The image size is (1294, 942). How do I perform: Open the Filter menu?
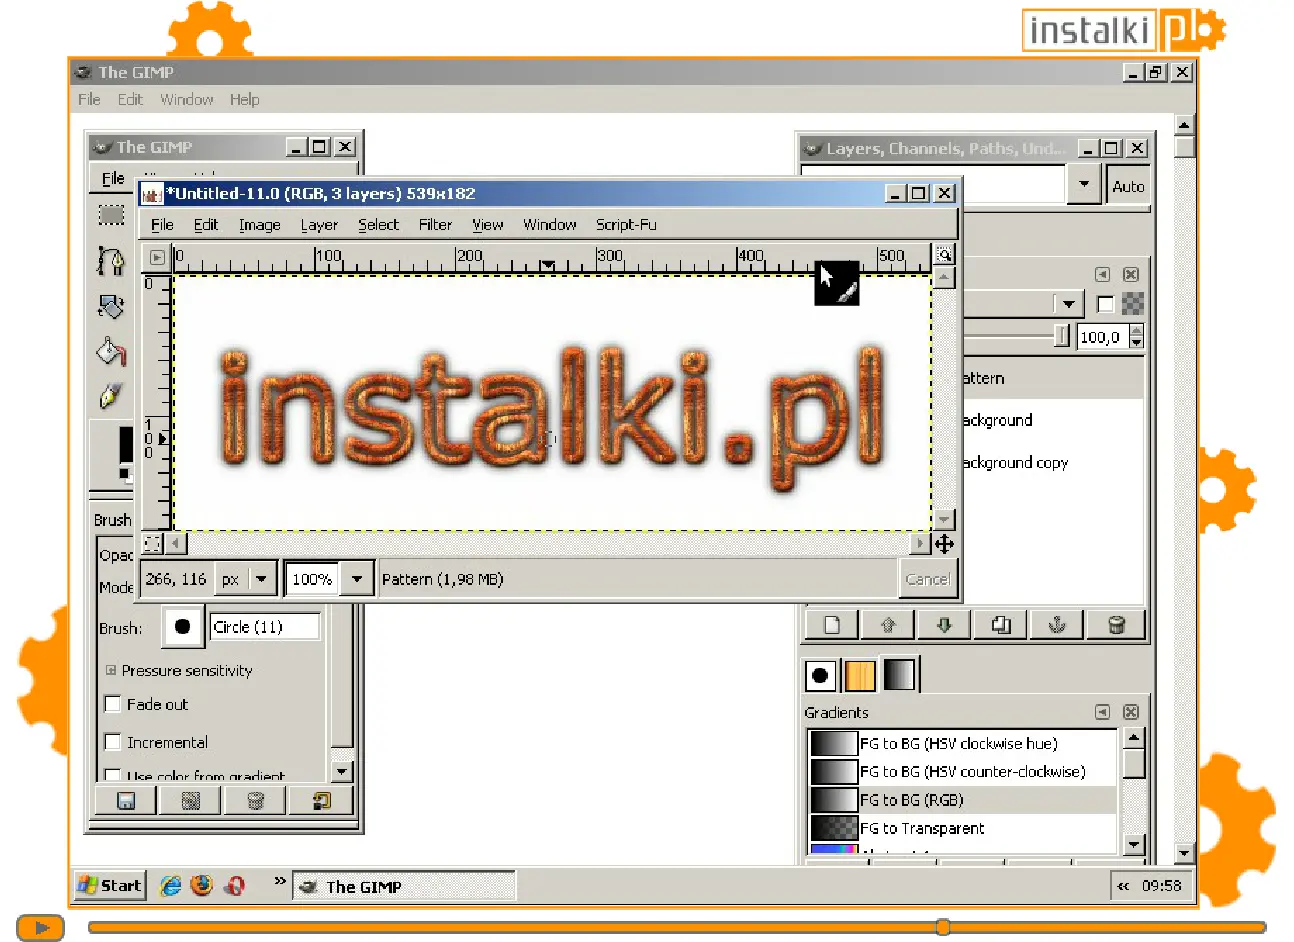coord(435,225)
